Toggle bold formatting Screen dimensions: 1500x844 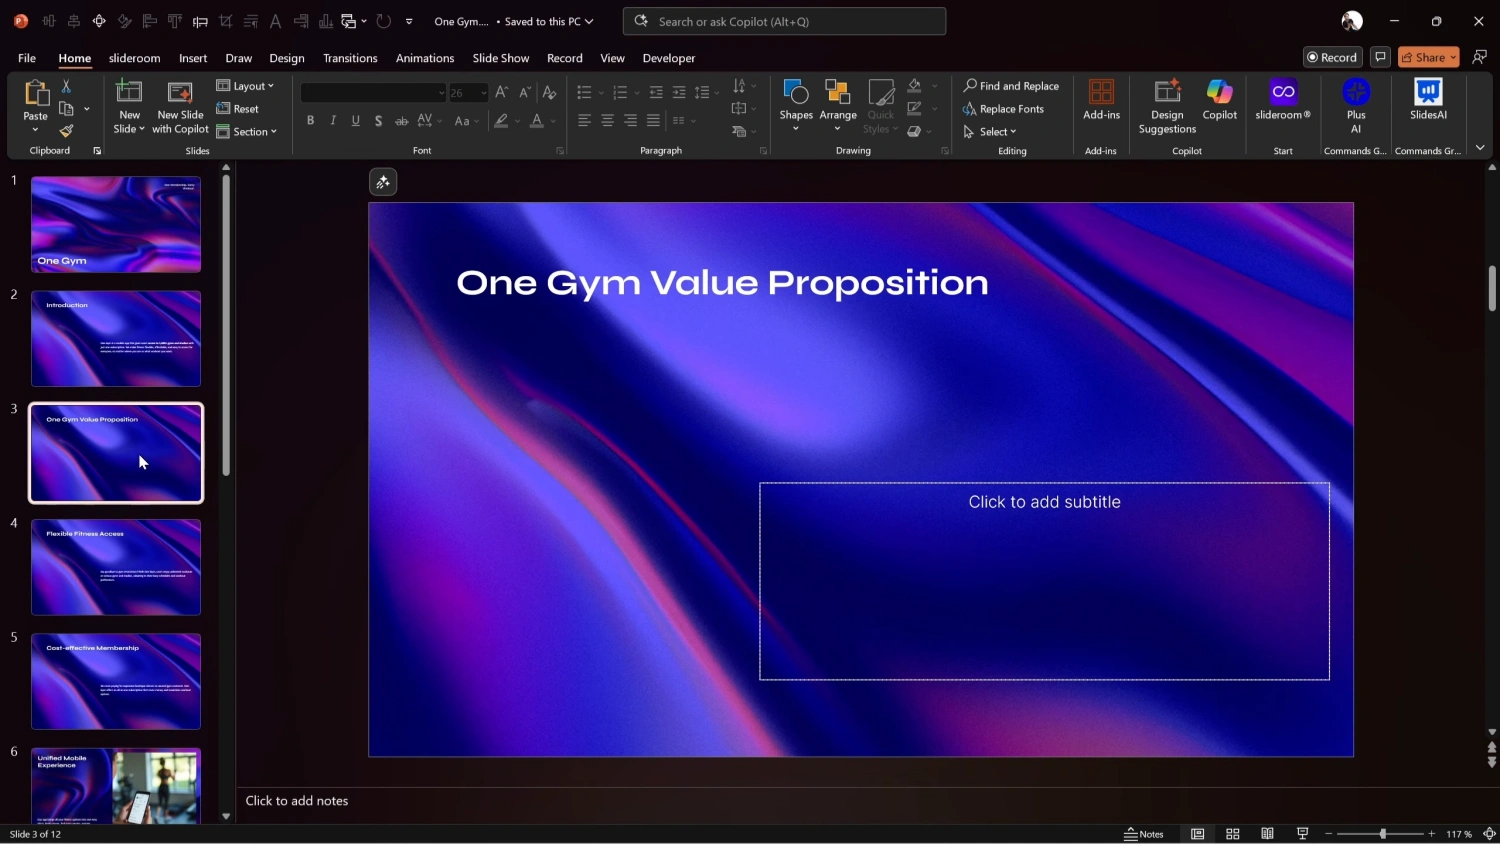(x=310, y=121)
